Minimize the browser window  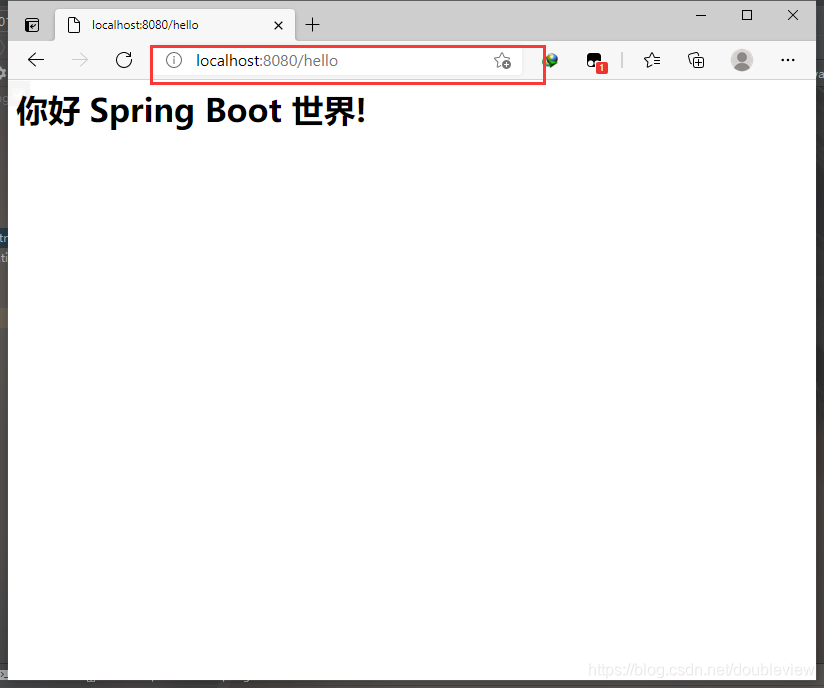(701, 15)
